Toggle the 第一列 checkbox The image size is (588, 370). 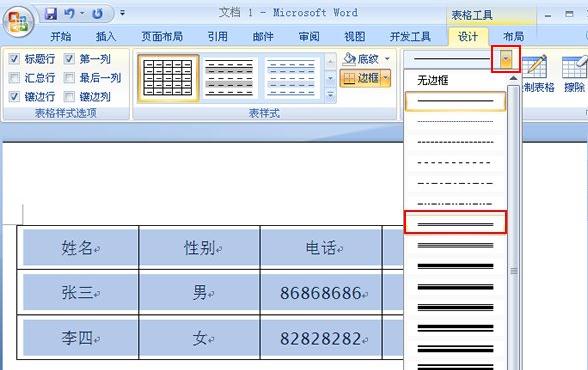(x=69, y=58)
